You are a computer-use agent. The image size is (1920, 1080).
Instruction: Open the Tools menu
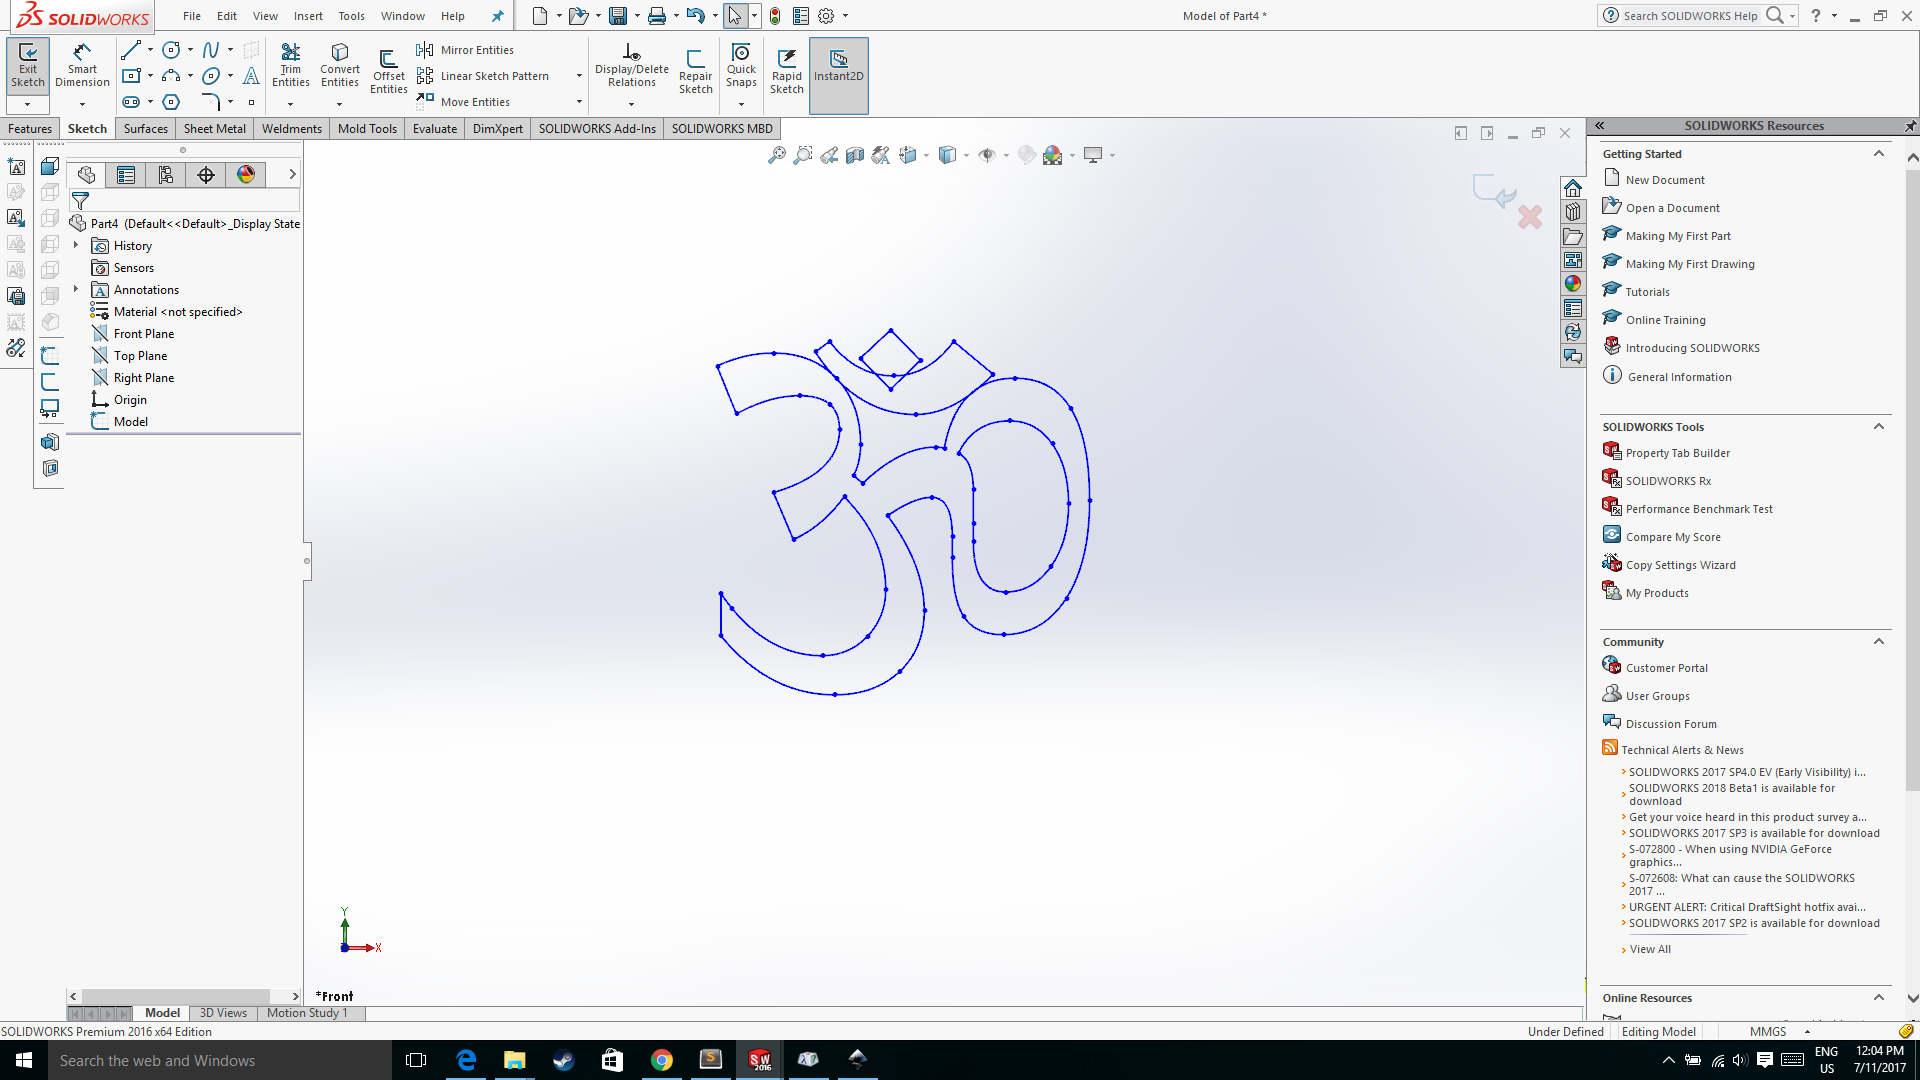(x=351, y=16)
